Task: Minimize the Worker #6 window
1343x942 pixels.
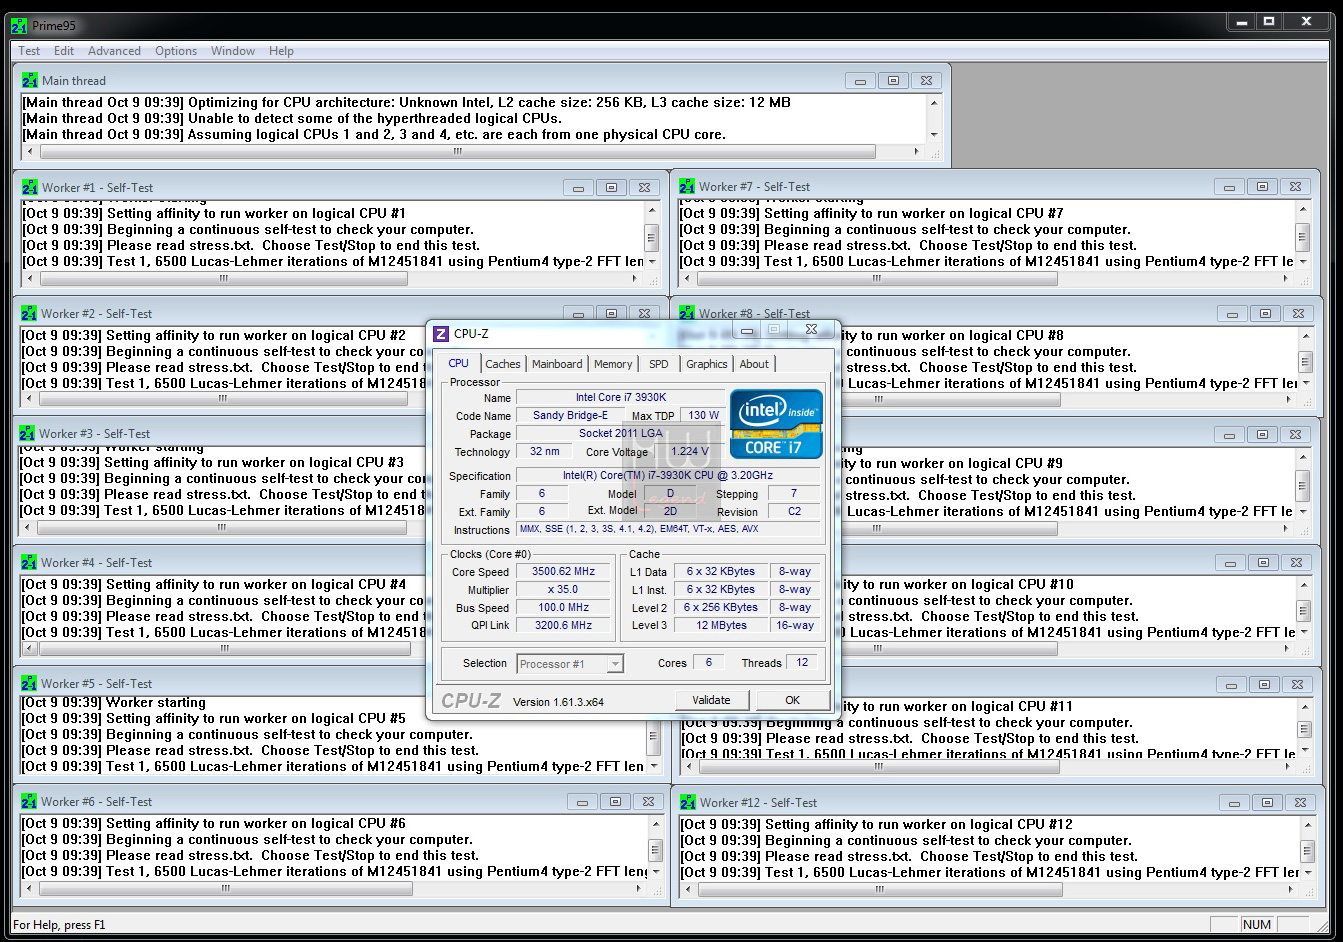Action: coord(582,802)
